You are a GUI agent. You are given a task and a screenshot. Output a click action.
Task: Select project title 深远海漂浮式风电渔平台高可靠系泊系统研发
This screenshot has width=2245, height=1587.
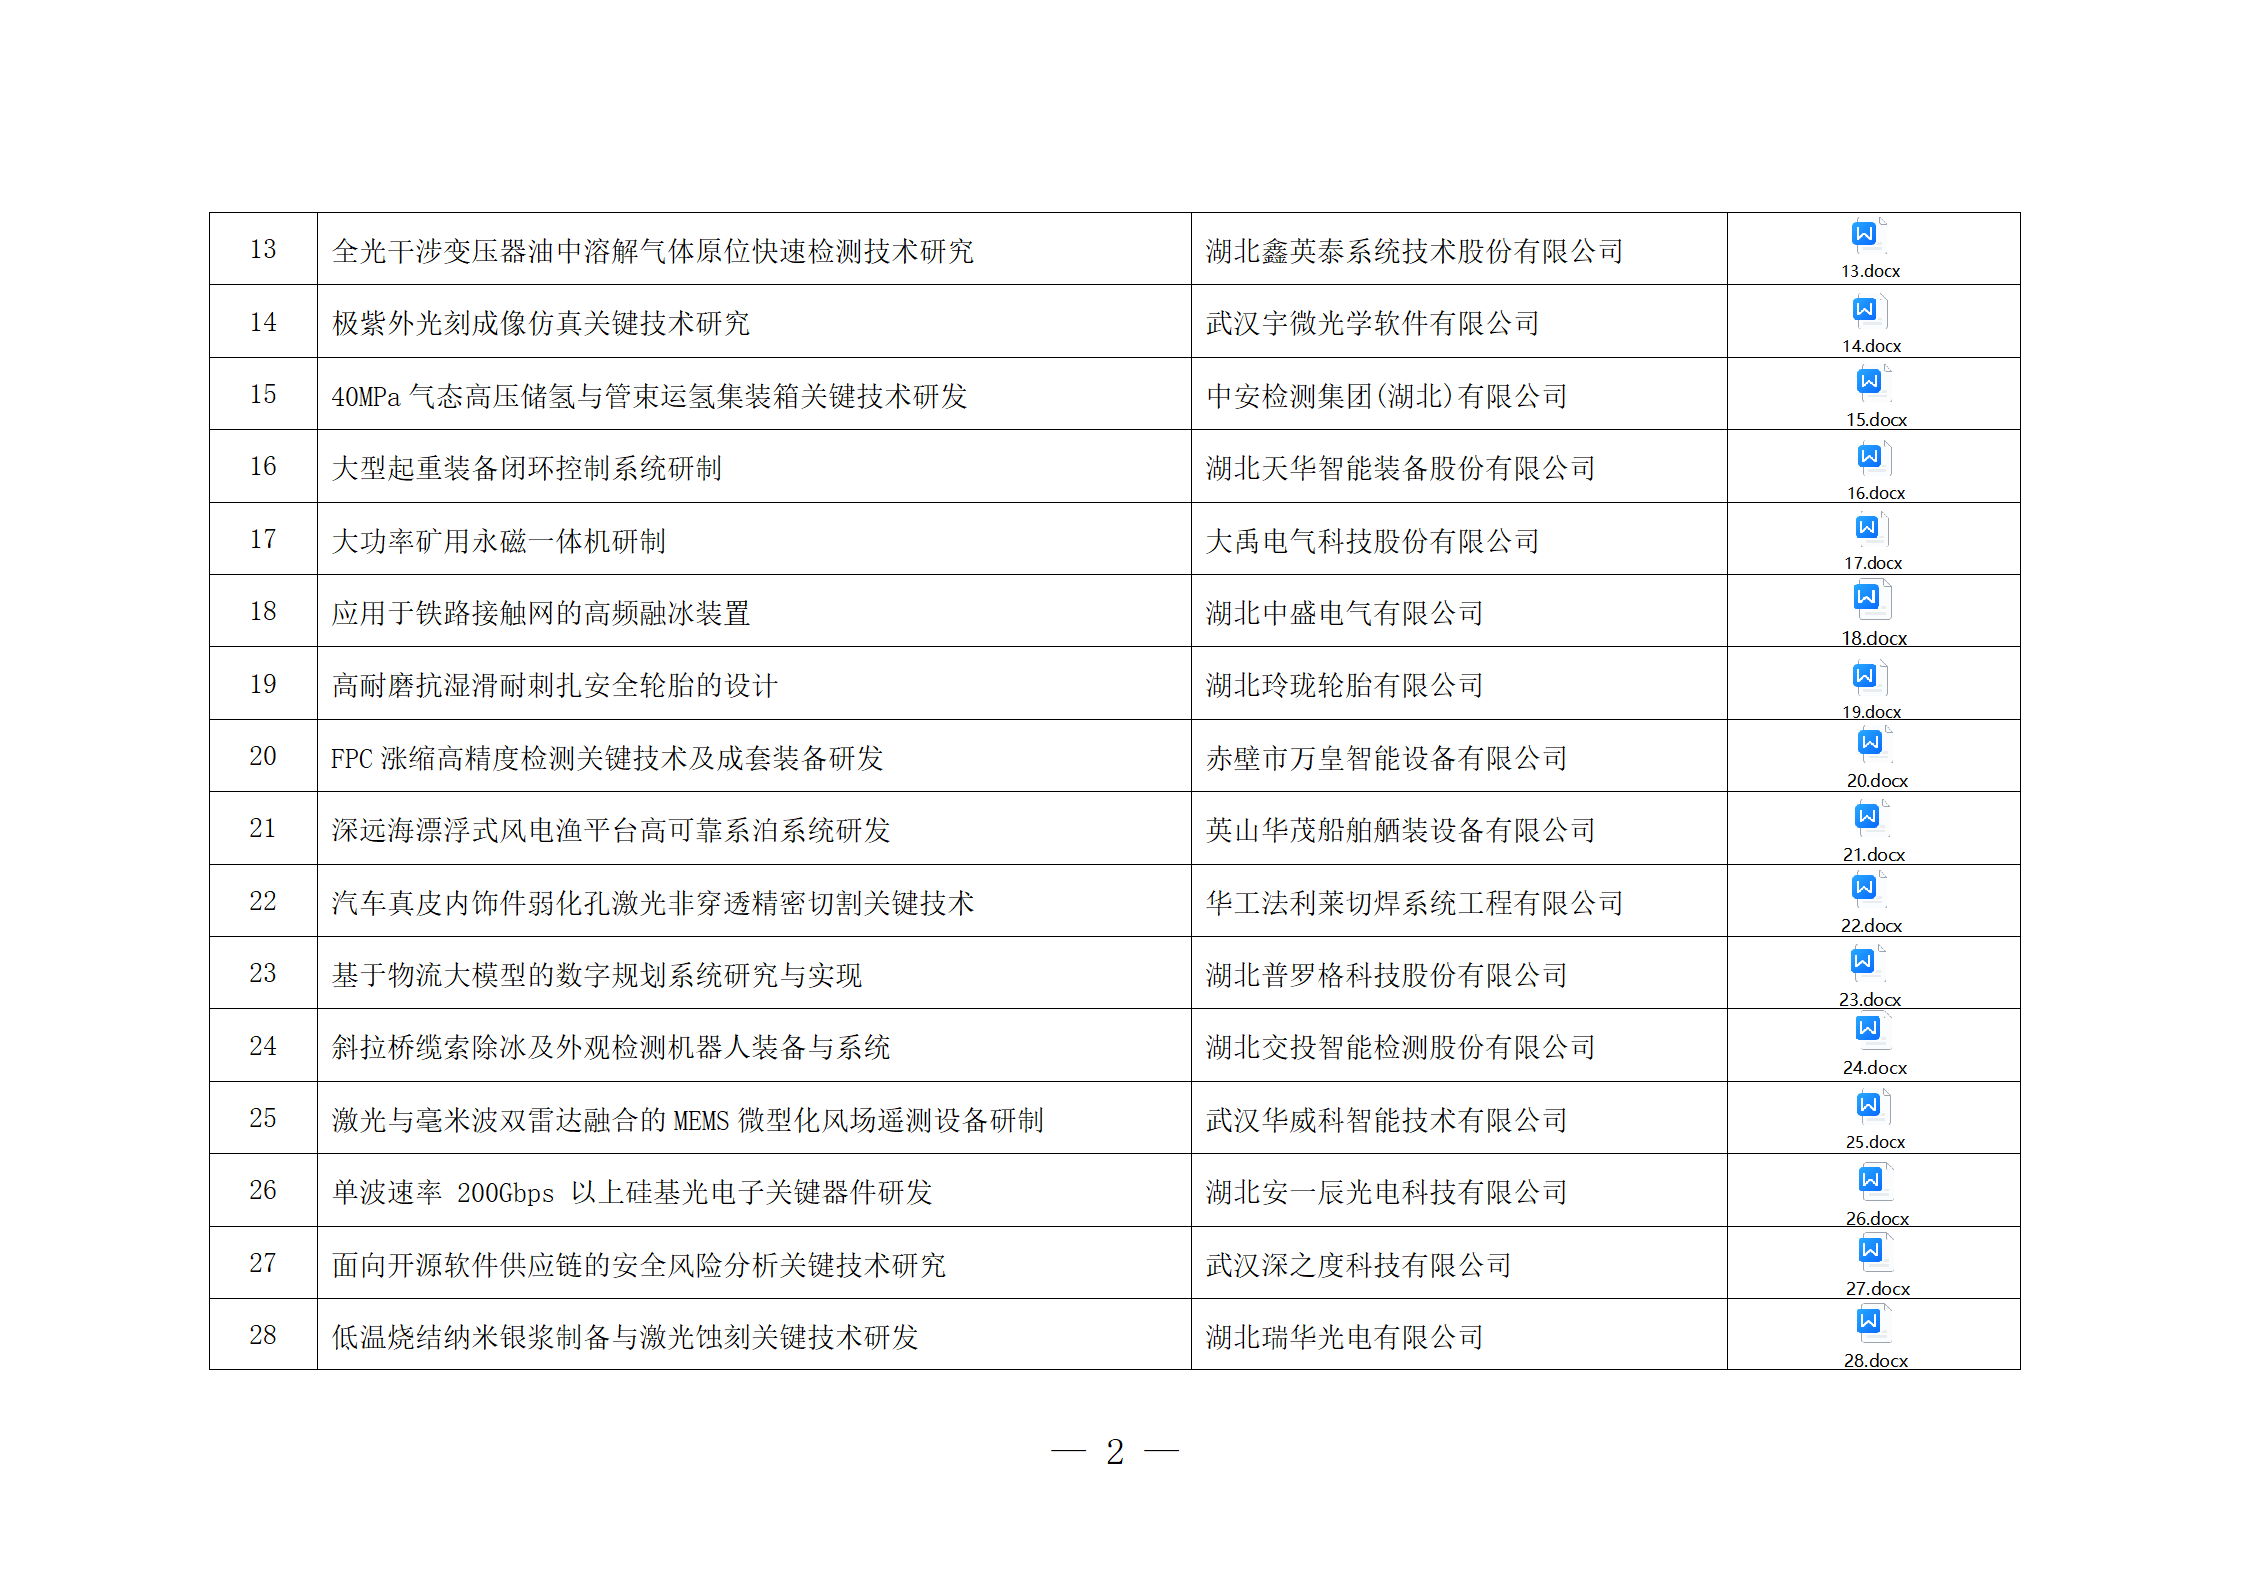(610, 830)
